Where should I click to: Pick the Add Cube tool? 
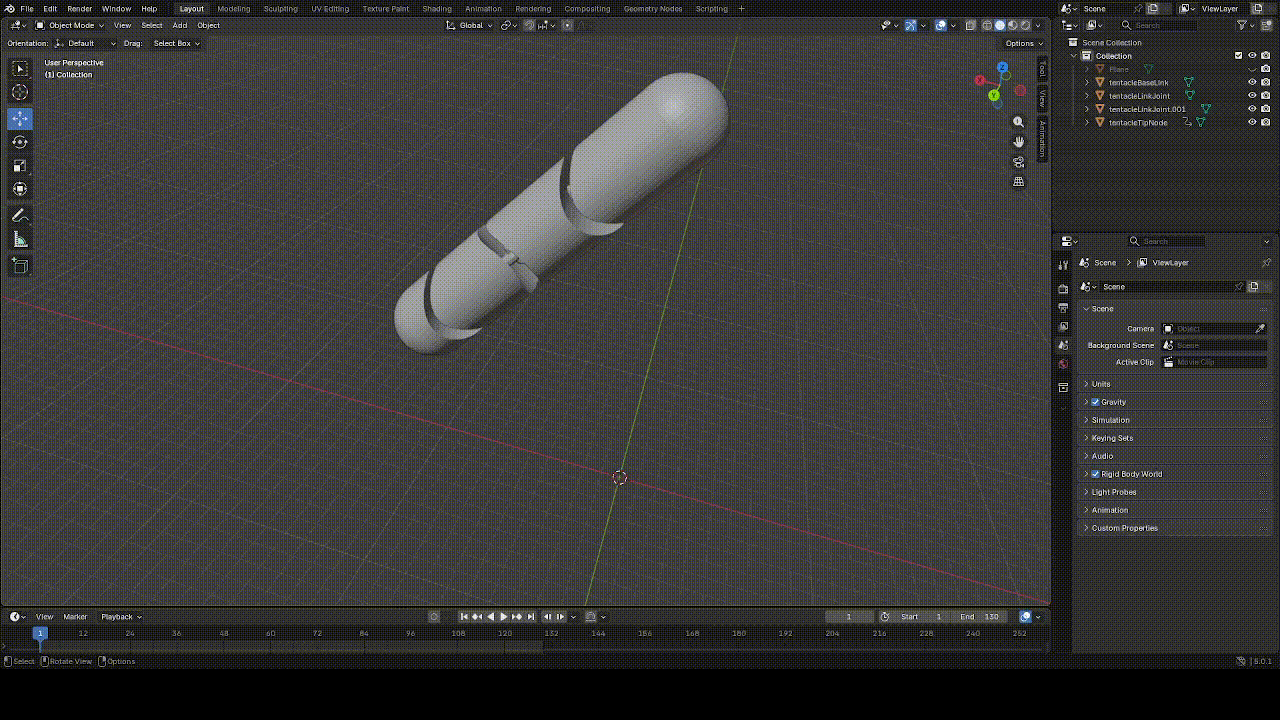(x=20, y=265)
